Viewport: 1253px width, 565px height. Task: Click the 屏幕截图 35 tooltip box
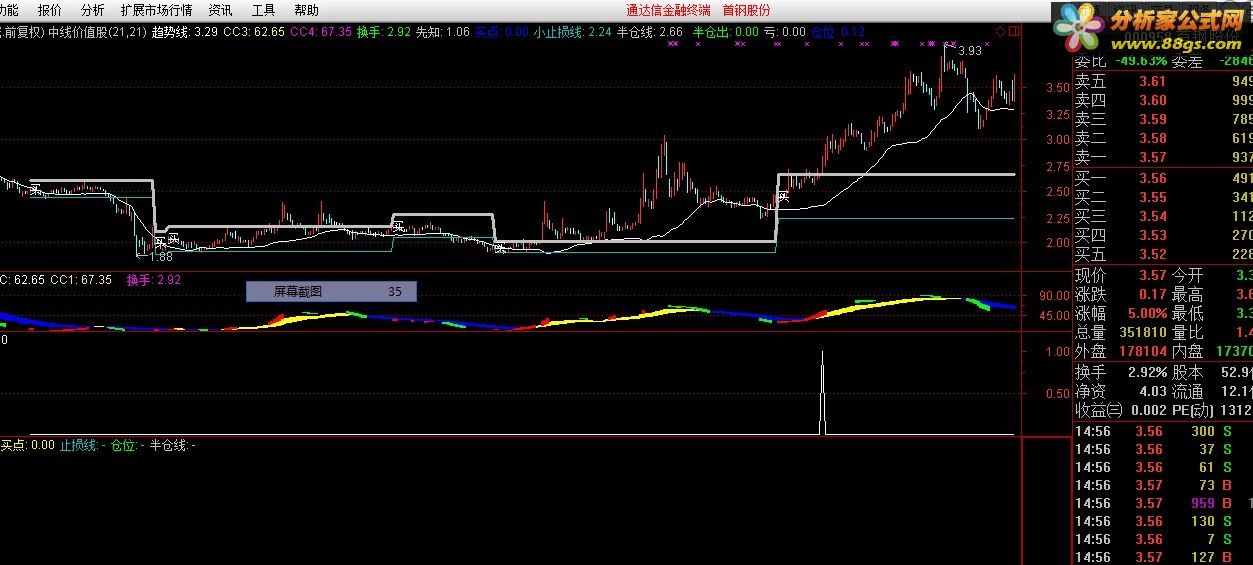tap(331, 292)
